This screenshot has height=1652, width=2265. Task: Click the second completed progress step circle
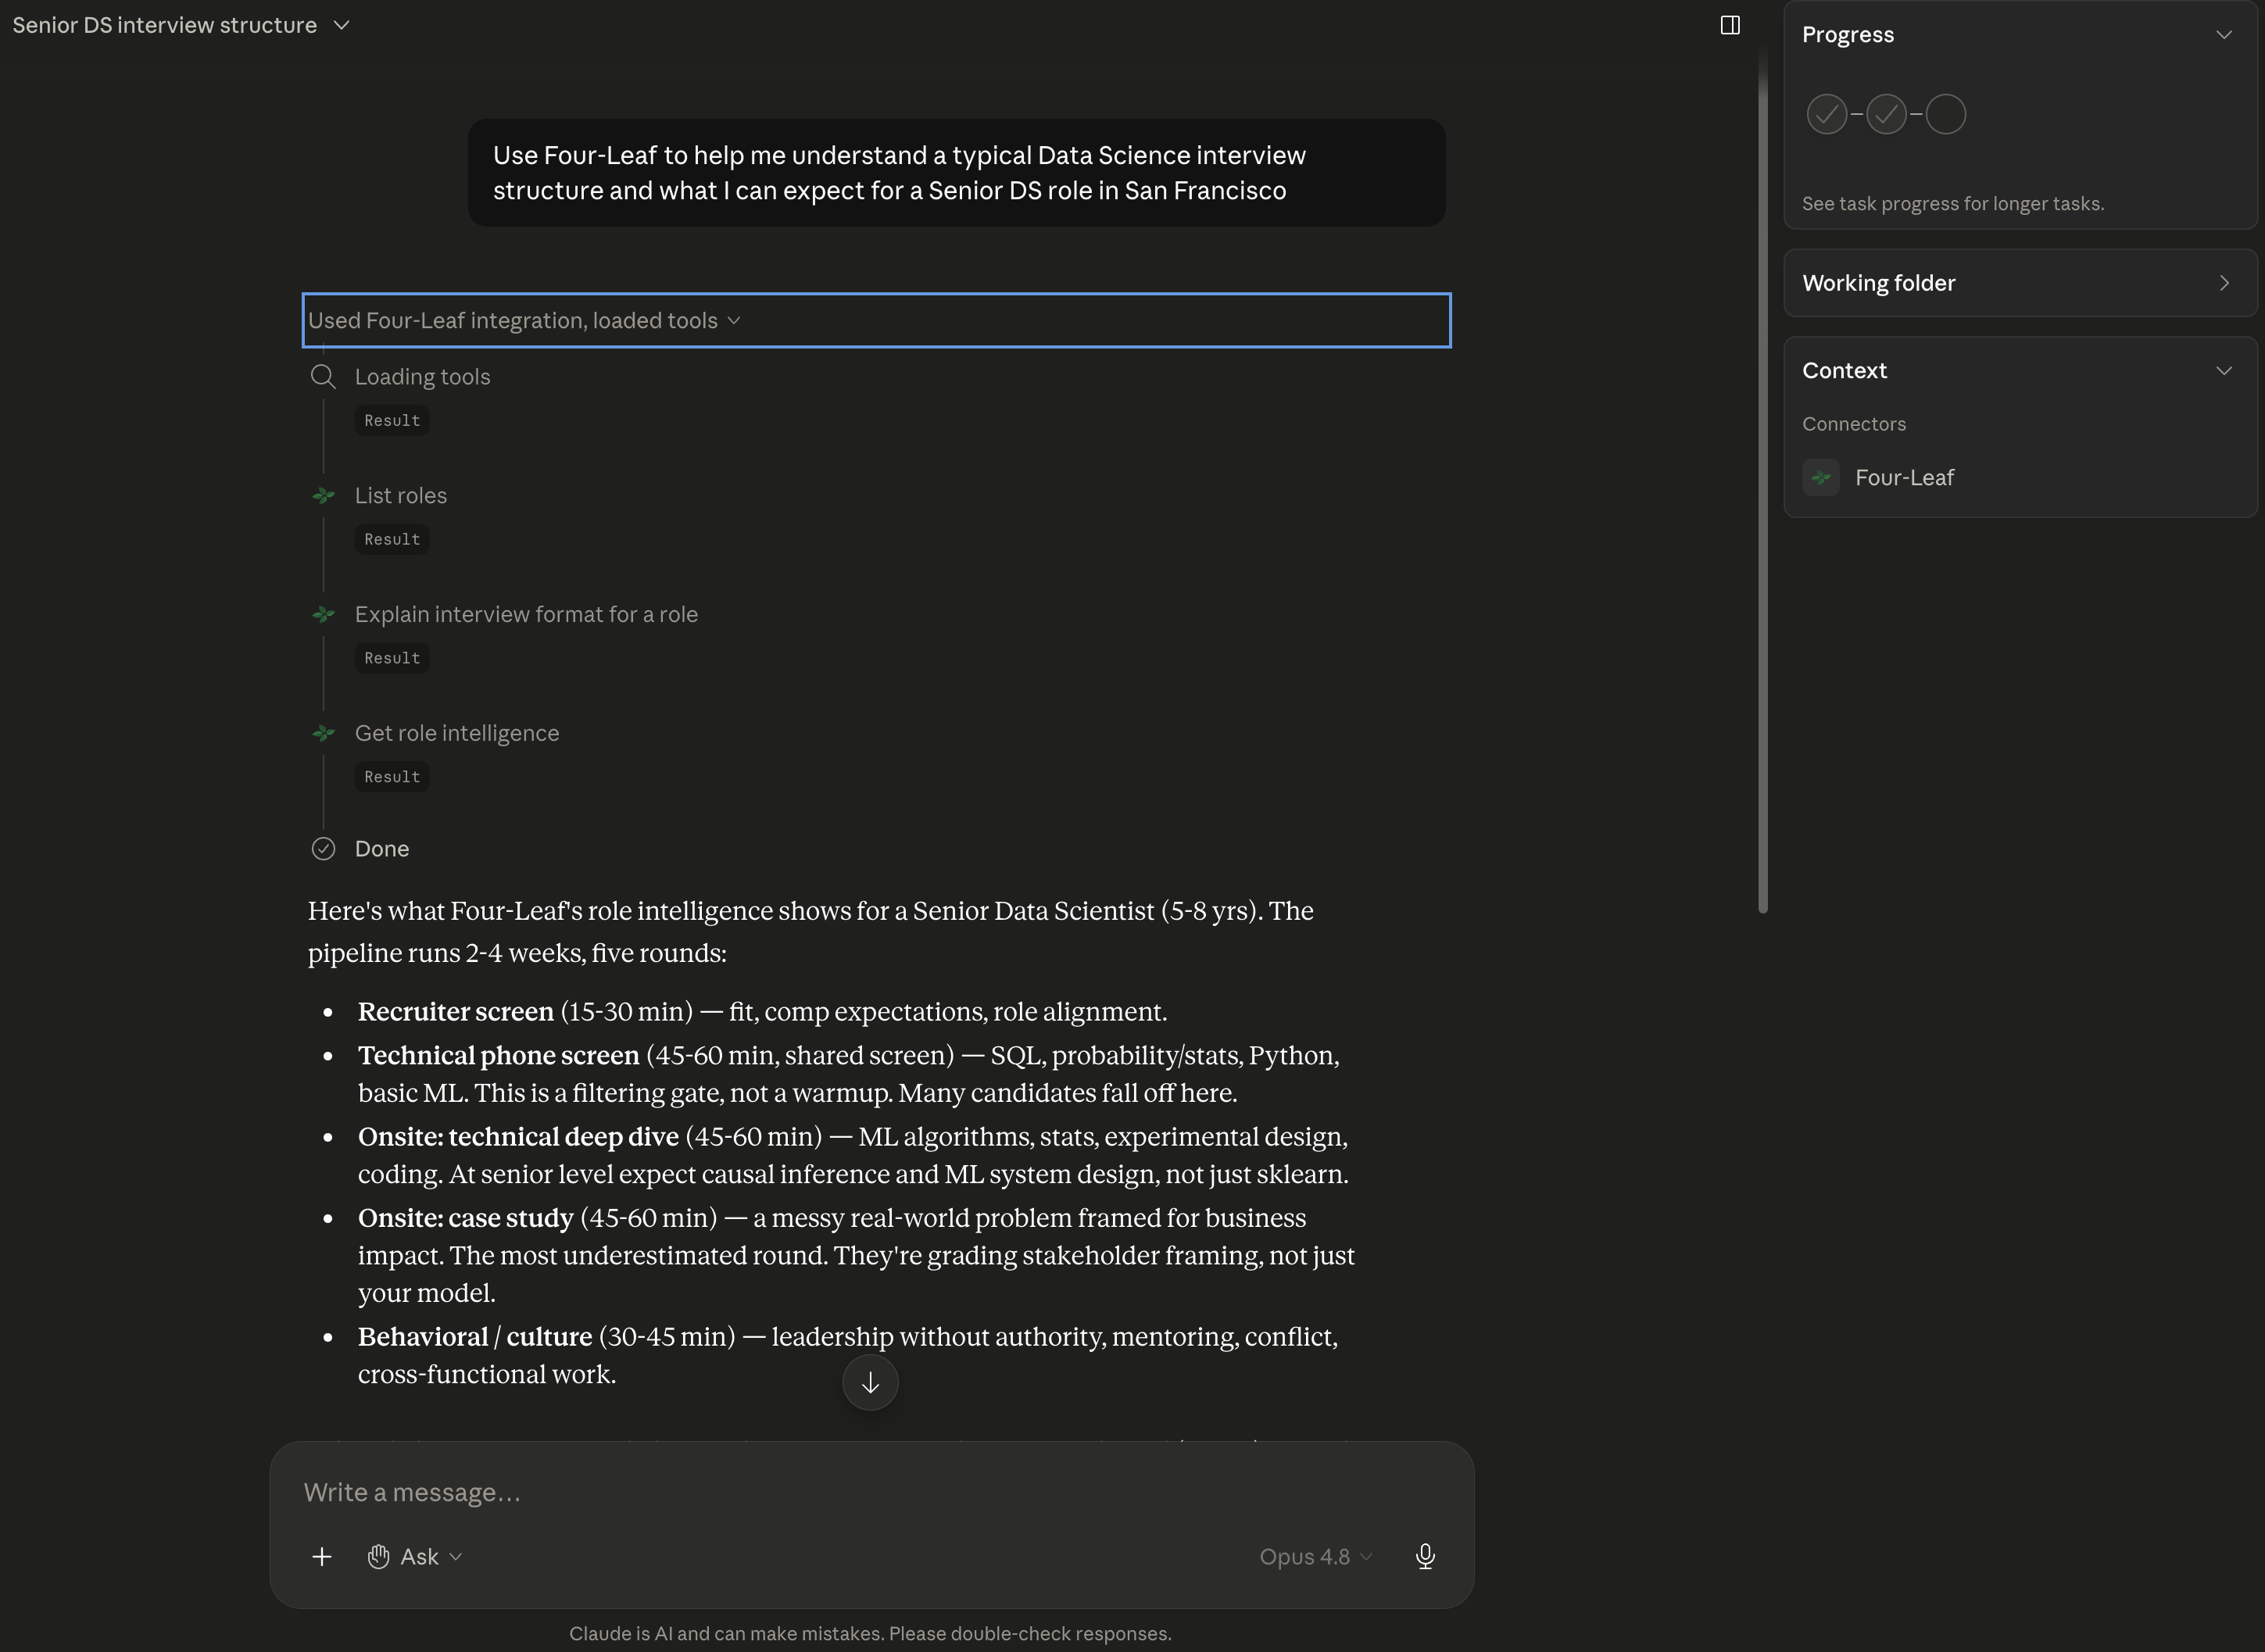pyautogui.click(x=1887, y=114)
